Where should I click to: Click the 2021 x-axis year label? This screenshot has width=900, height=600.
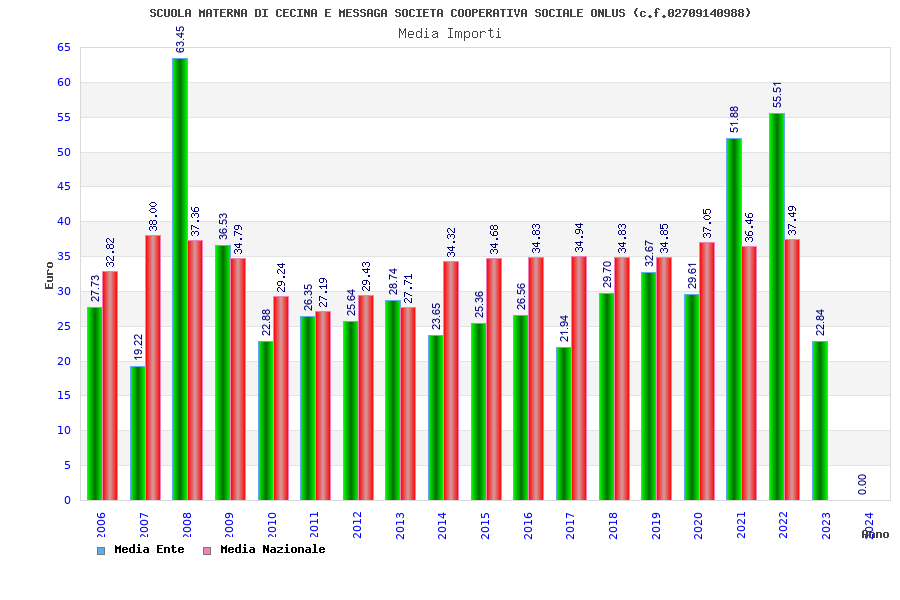(x=741, y=525)
